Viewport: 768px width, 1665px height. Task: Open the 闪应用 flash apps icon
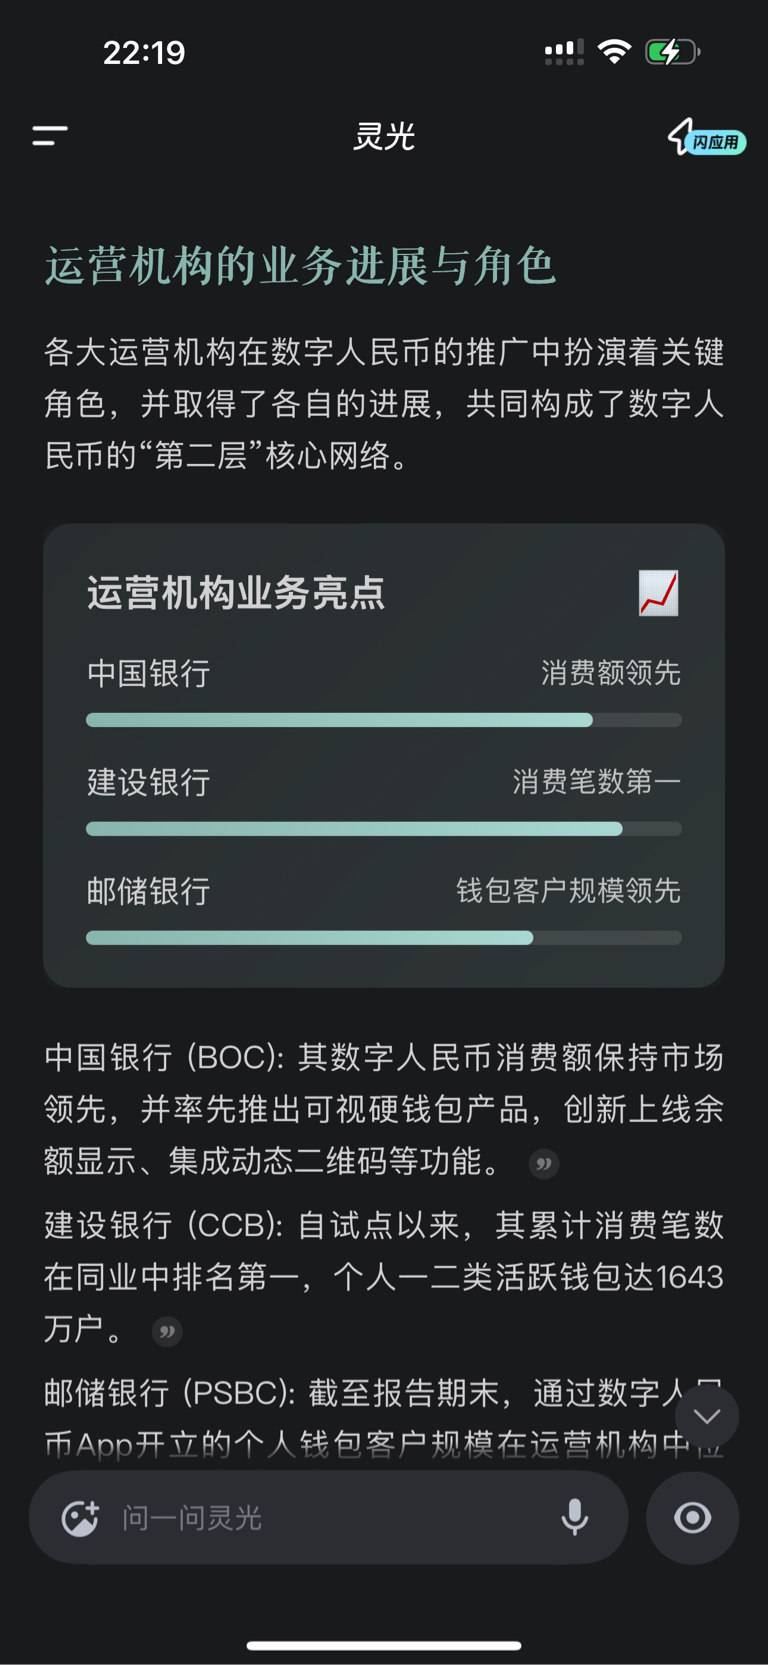click(706, 138)
